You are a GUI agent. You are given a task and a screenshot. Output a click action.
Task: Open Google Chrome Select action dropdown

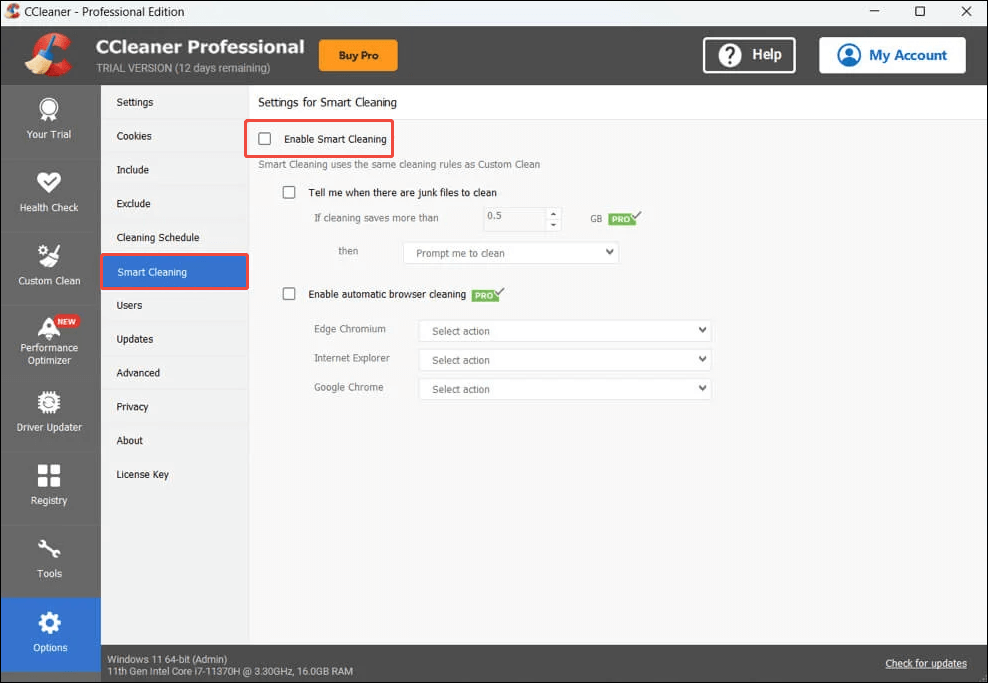click(565, 389)
